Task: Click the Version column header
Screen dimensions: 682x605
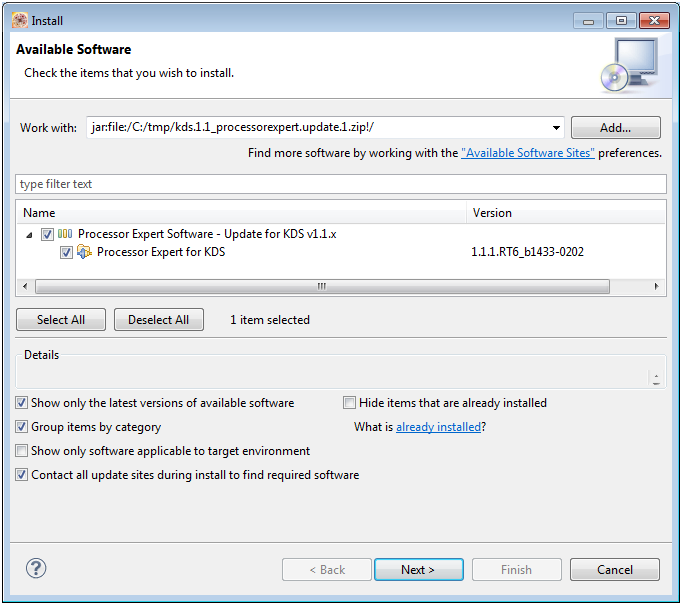Action: (x=566, y=213)
